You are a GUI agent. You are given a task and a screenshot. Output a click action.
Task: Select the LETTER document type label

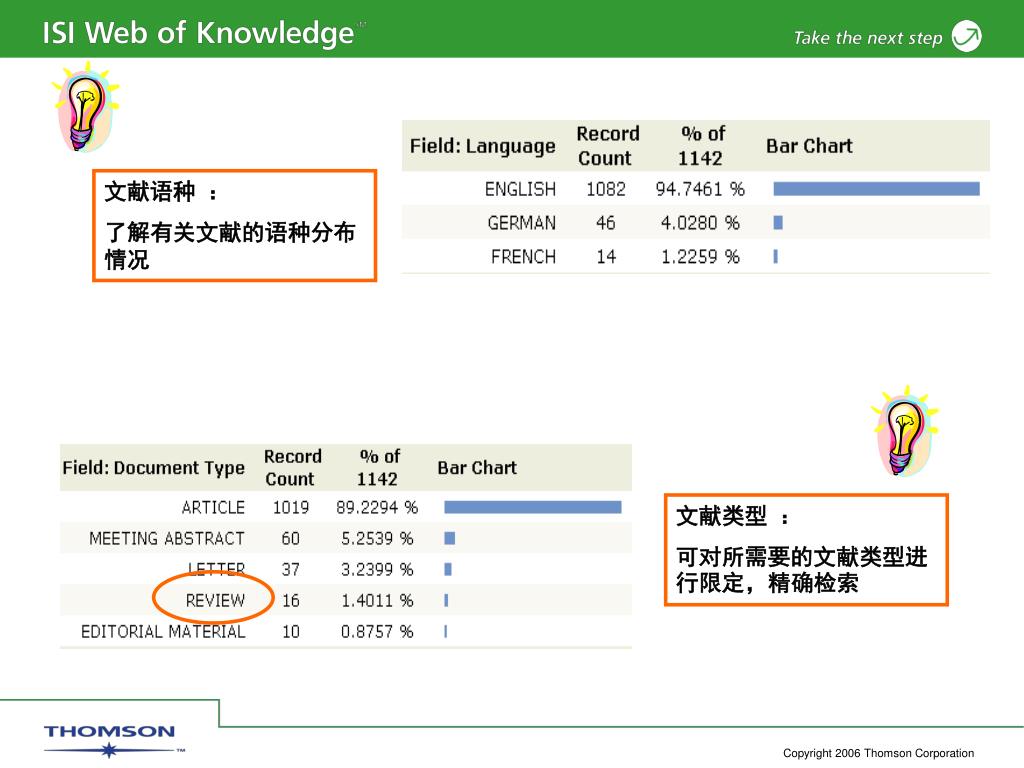click(x=216, y=569)
